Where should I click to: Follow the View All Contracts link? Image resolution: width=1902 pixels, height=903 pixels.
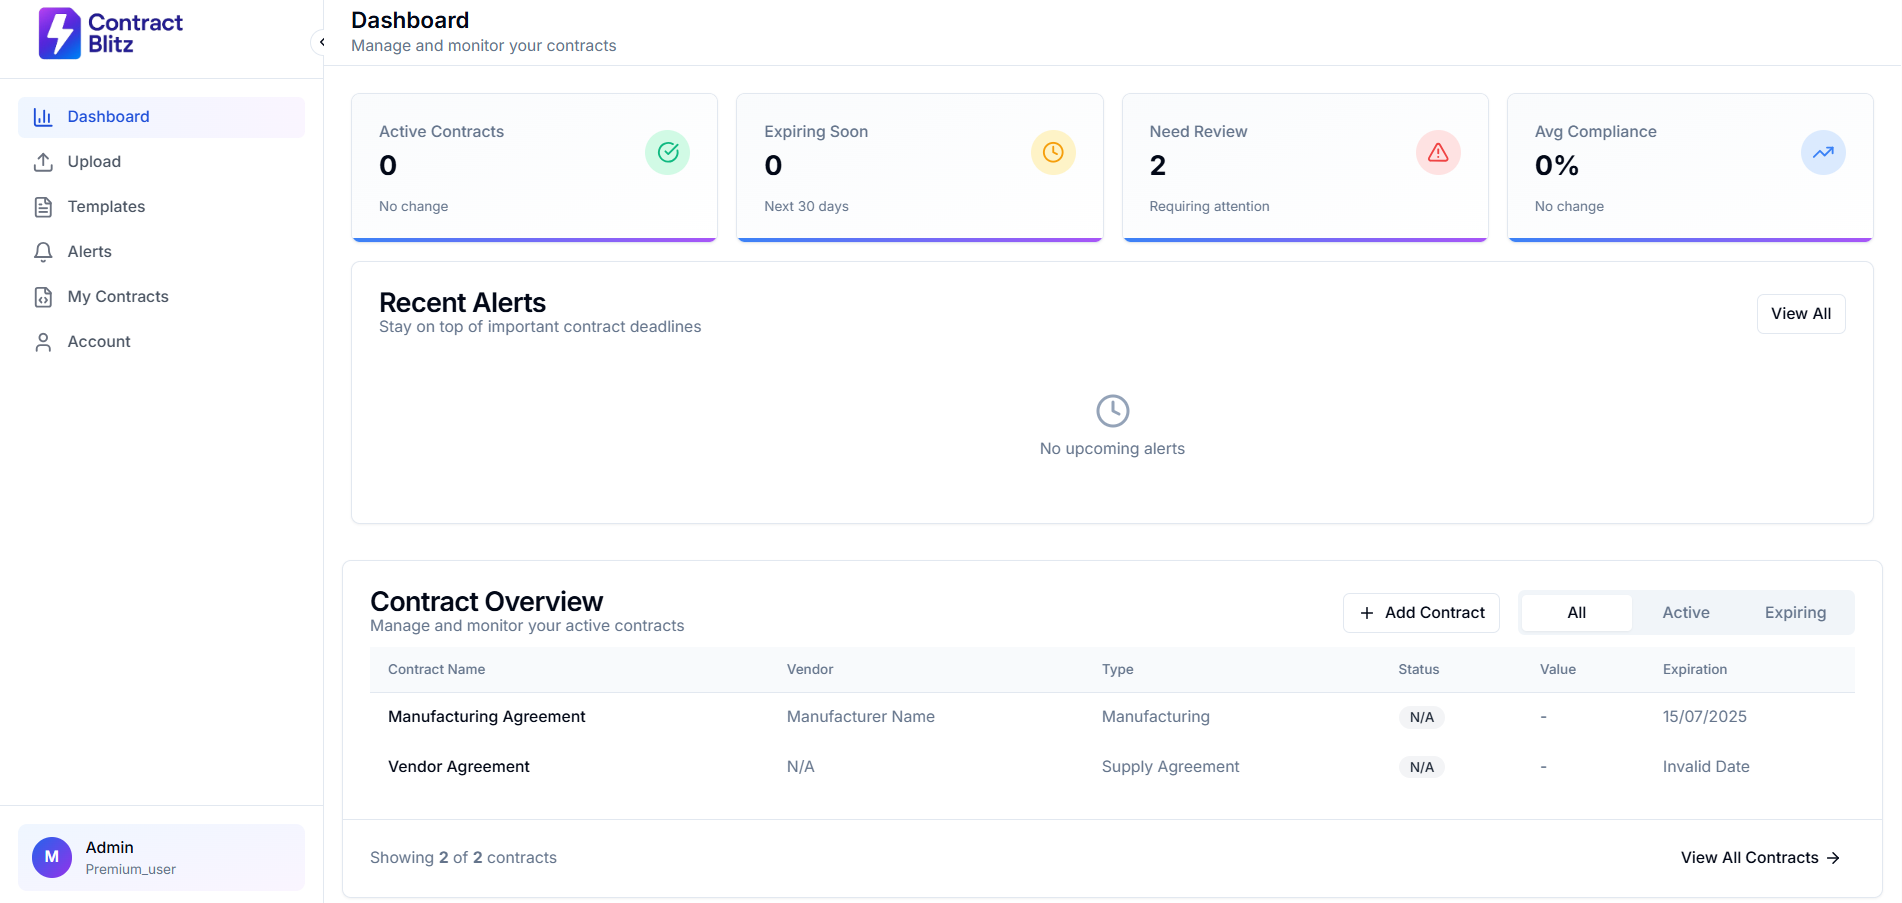[1759, 858]
